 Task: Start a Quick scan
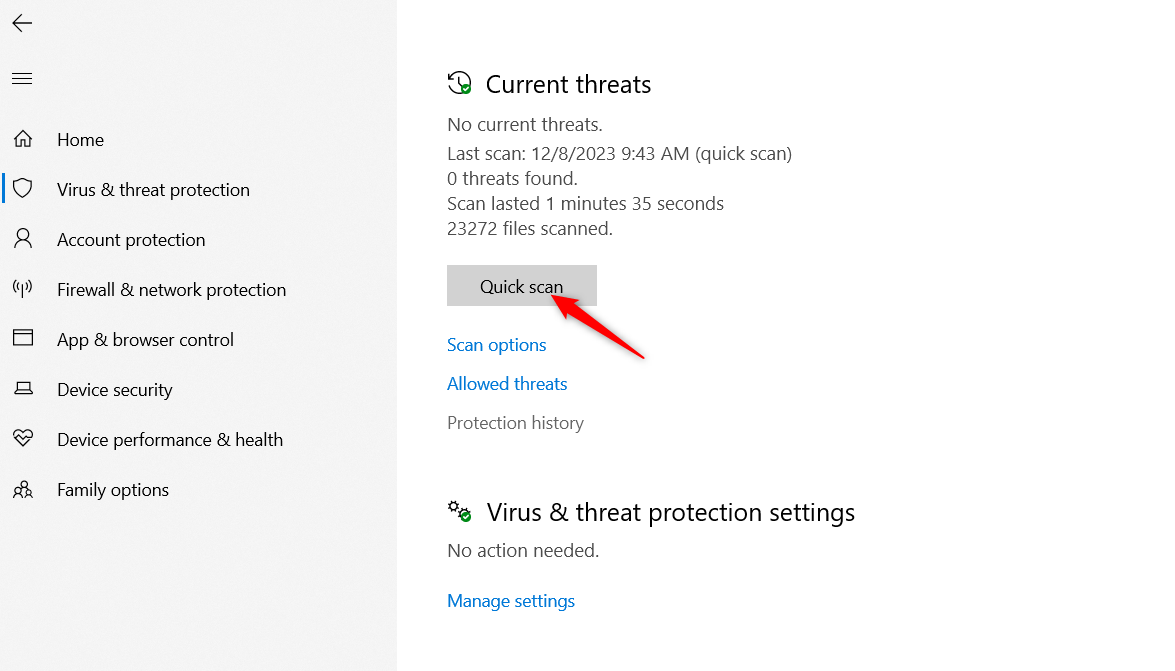click(521, 285)
